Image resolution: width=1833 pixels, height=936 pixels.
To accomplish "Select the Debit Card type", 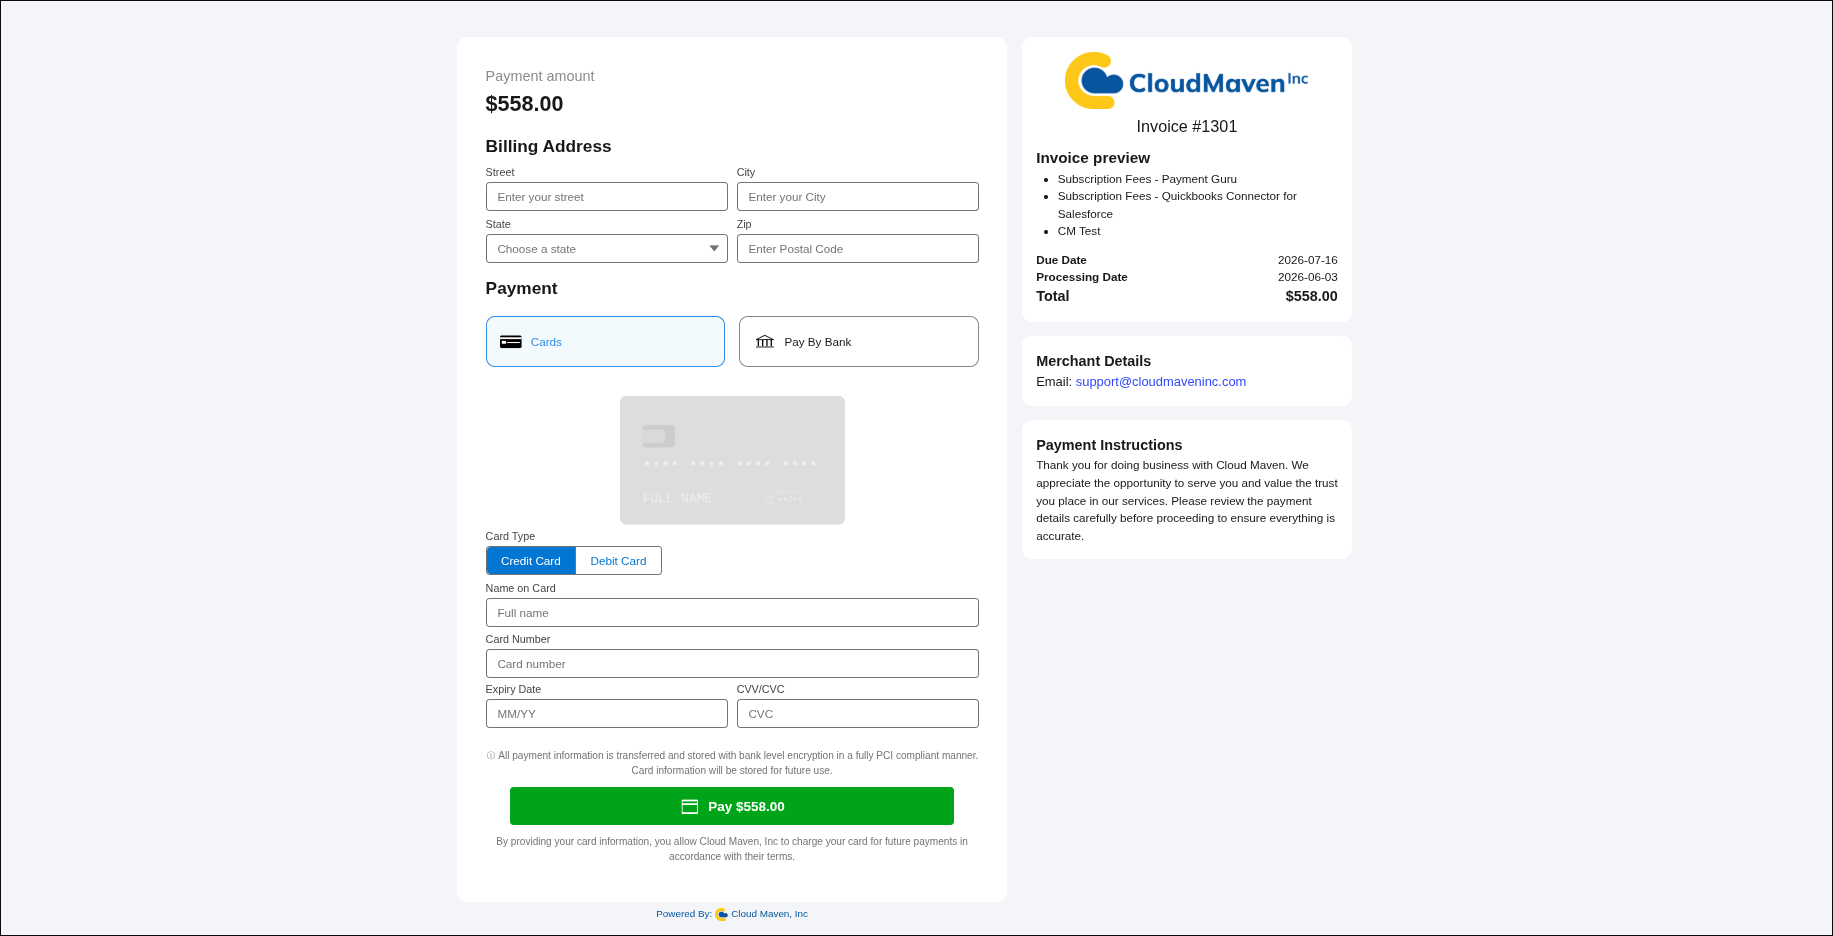I will click(618, 561).
